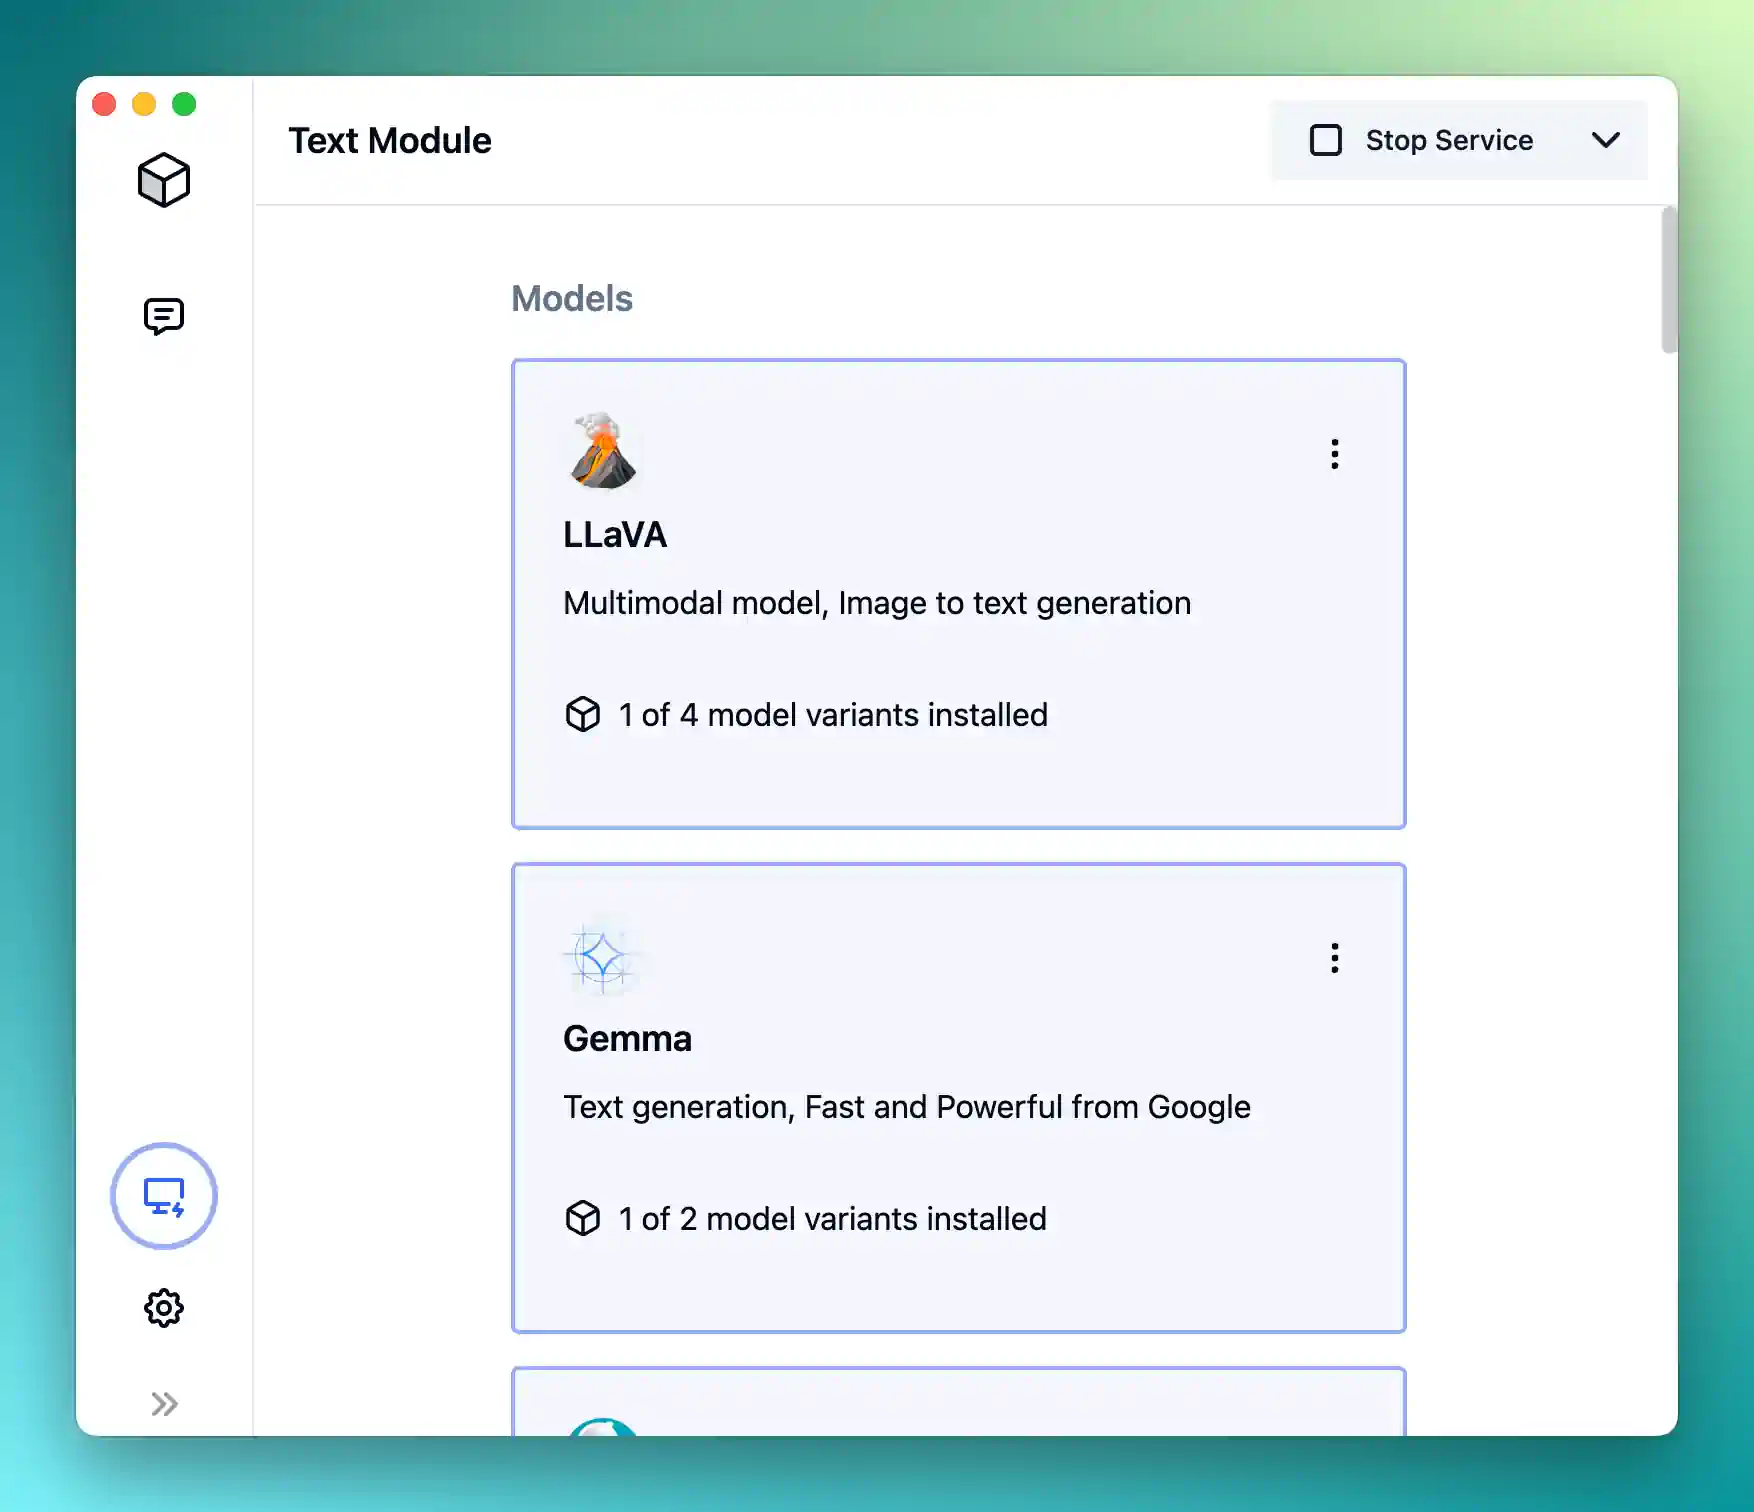Open the Models section from the sidebar
The height and width of the screenshot is (1512, 1754).
[163, 180]
